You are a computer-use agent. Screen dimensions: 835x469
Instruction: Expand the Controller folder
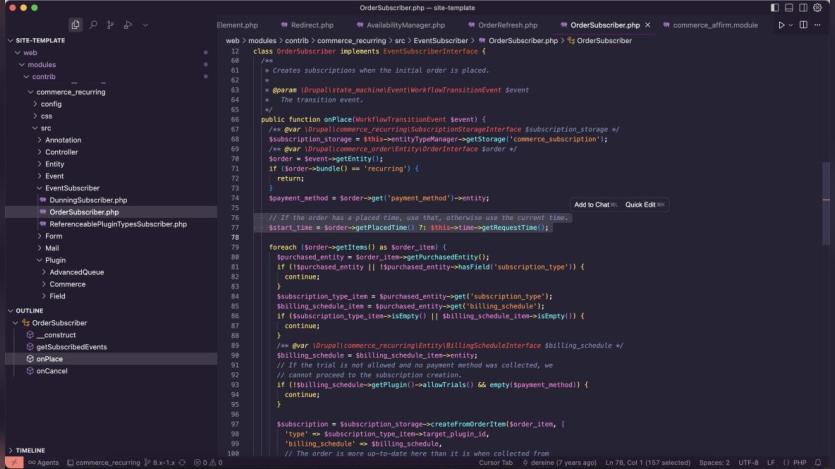coord(61,152)
